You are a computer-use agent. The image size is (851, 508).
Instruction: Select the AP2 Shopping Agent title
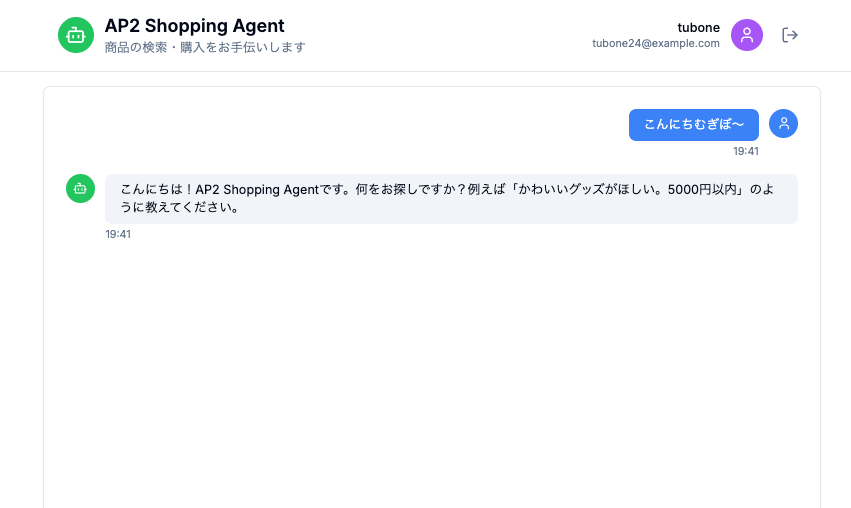tap(194, 26)
